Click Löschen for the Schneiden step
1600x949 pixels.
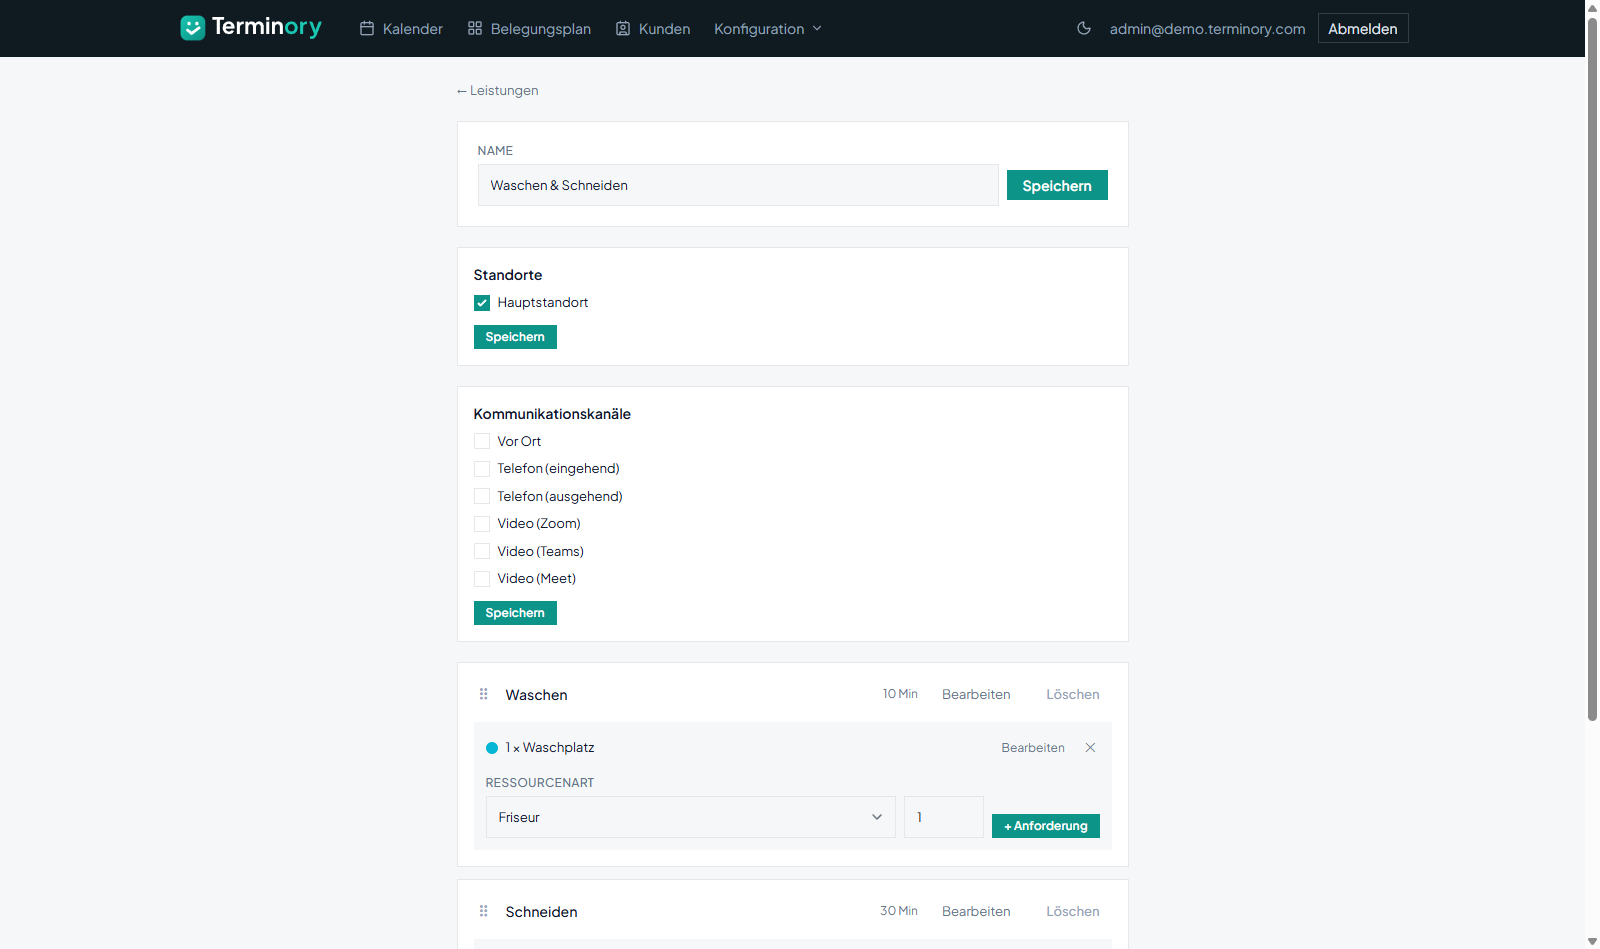tap(1073, 911)
